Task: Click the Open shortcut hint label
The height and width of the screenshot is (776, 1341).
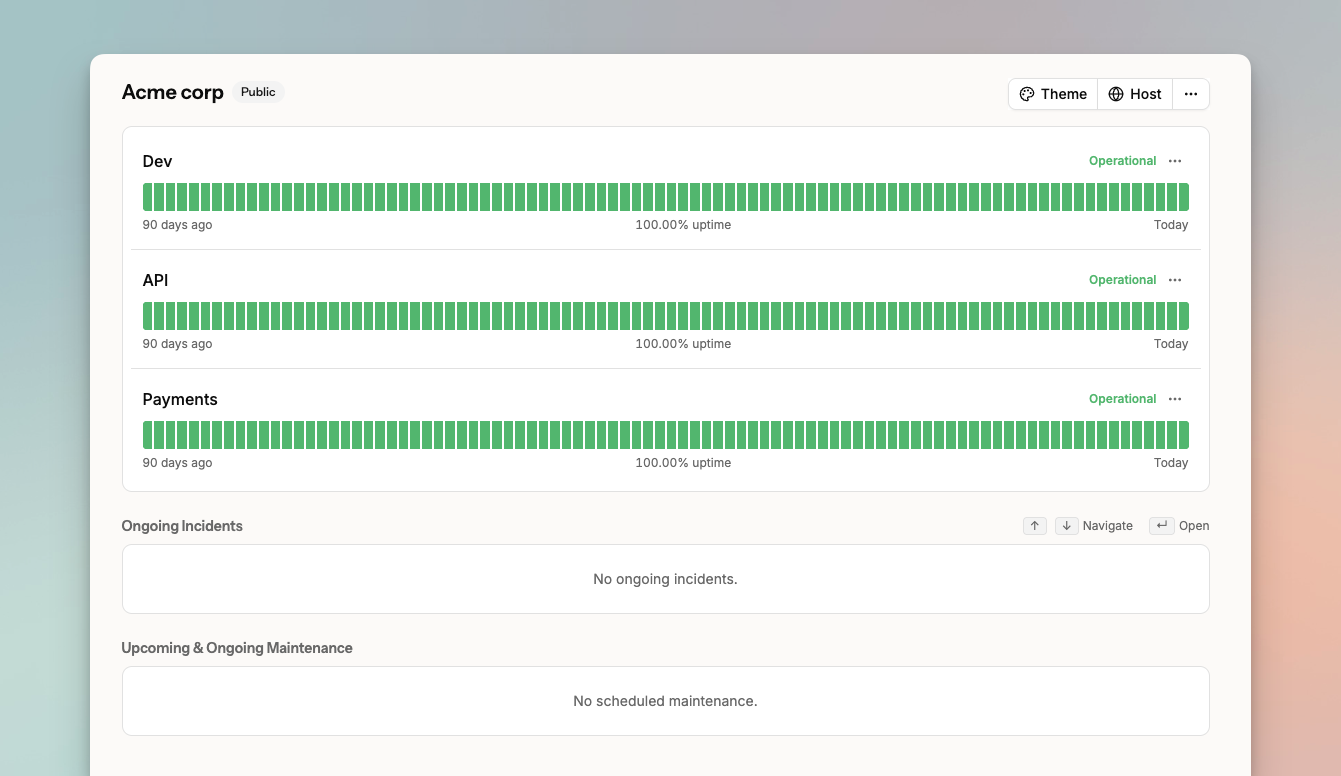Action: click(x=1194, y=526)
